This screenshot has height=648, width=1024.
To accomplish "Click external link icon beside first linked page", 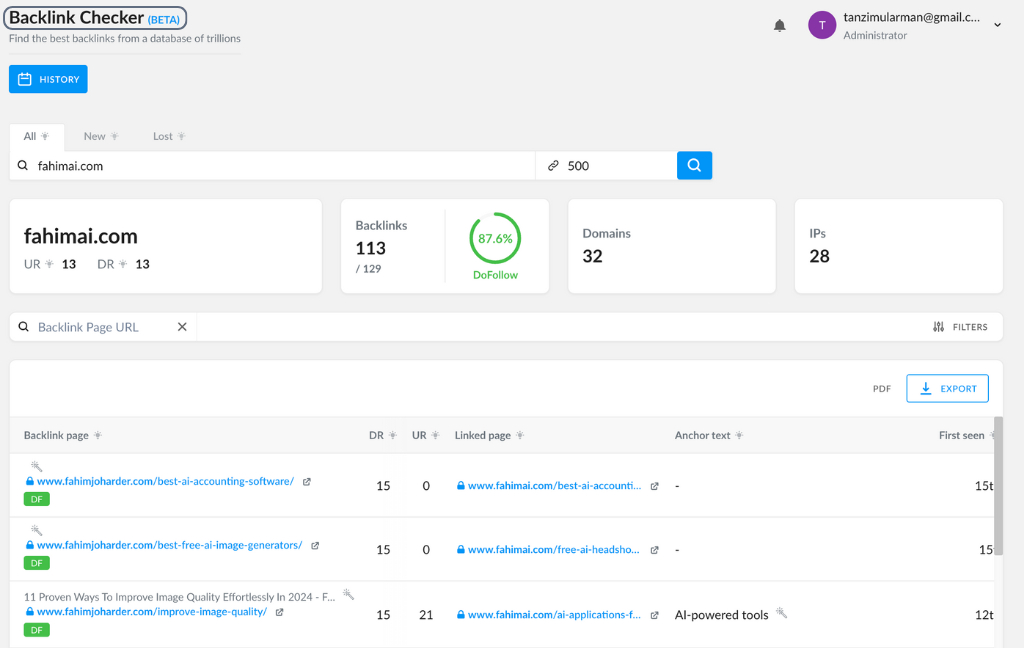I will [x=655, y=486].
